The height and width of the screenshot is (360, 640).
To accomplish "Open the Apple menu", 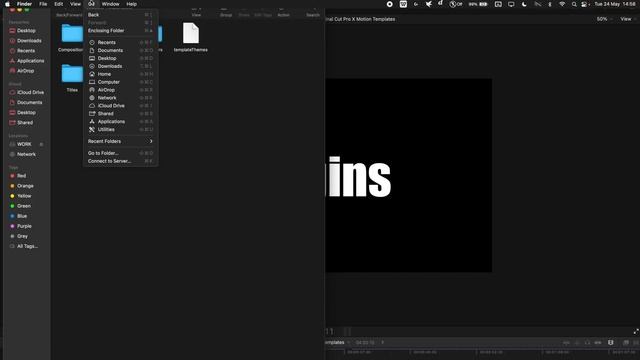I will click(x=7, y=4).
